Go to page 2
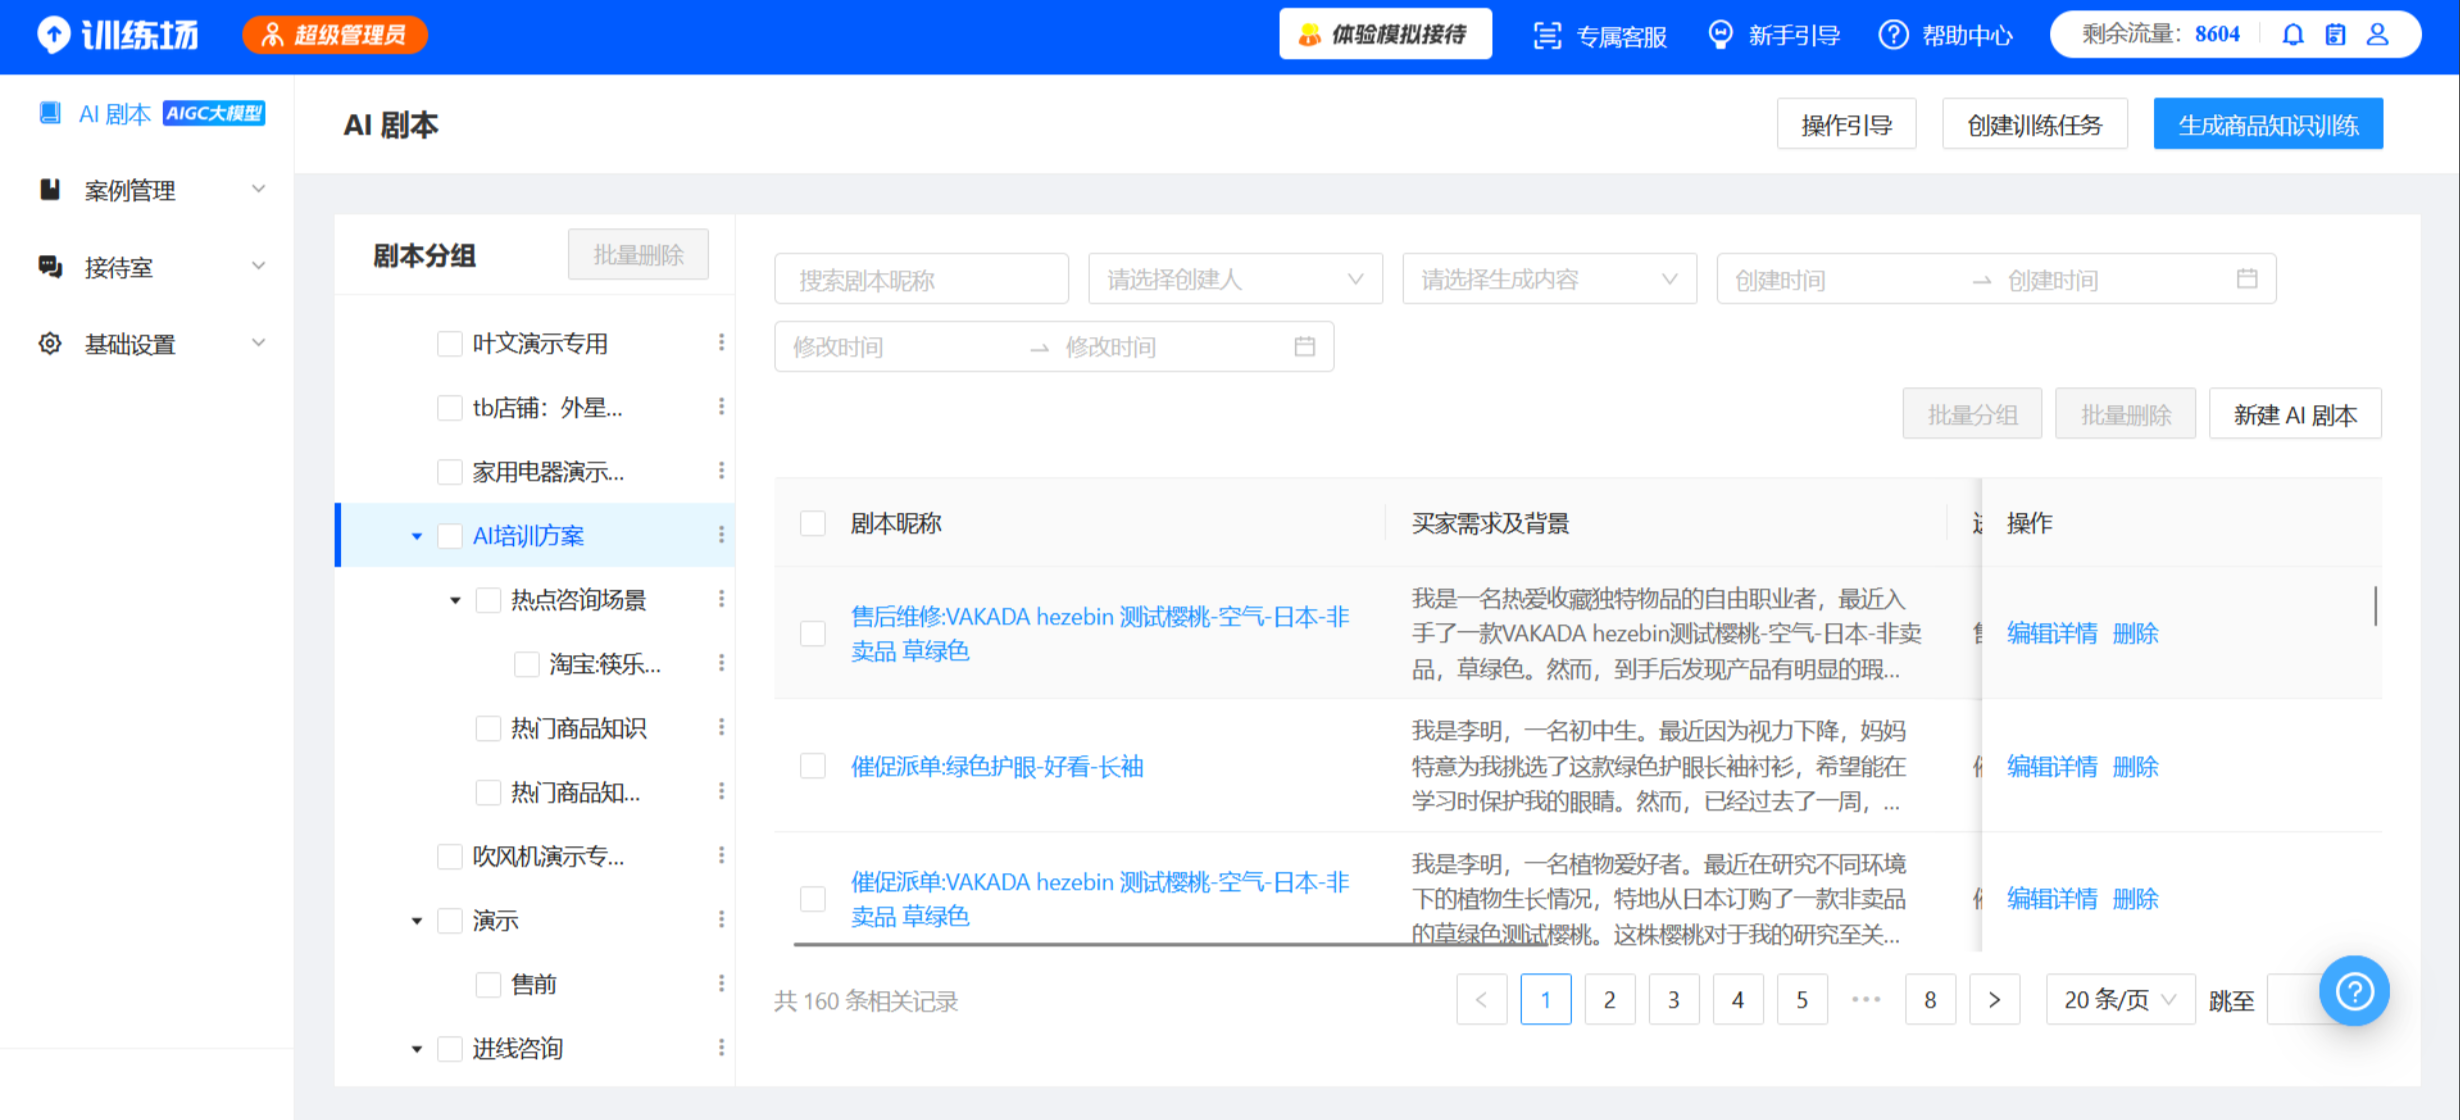Image resolution: width=2460 pixels, height=1120 pixels. [x=1609, y=999]
